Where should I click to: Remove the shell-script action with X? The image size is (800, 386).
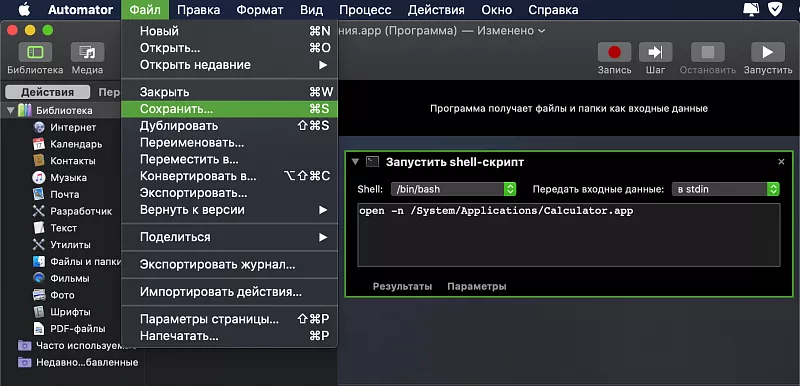tap(781, 162)
